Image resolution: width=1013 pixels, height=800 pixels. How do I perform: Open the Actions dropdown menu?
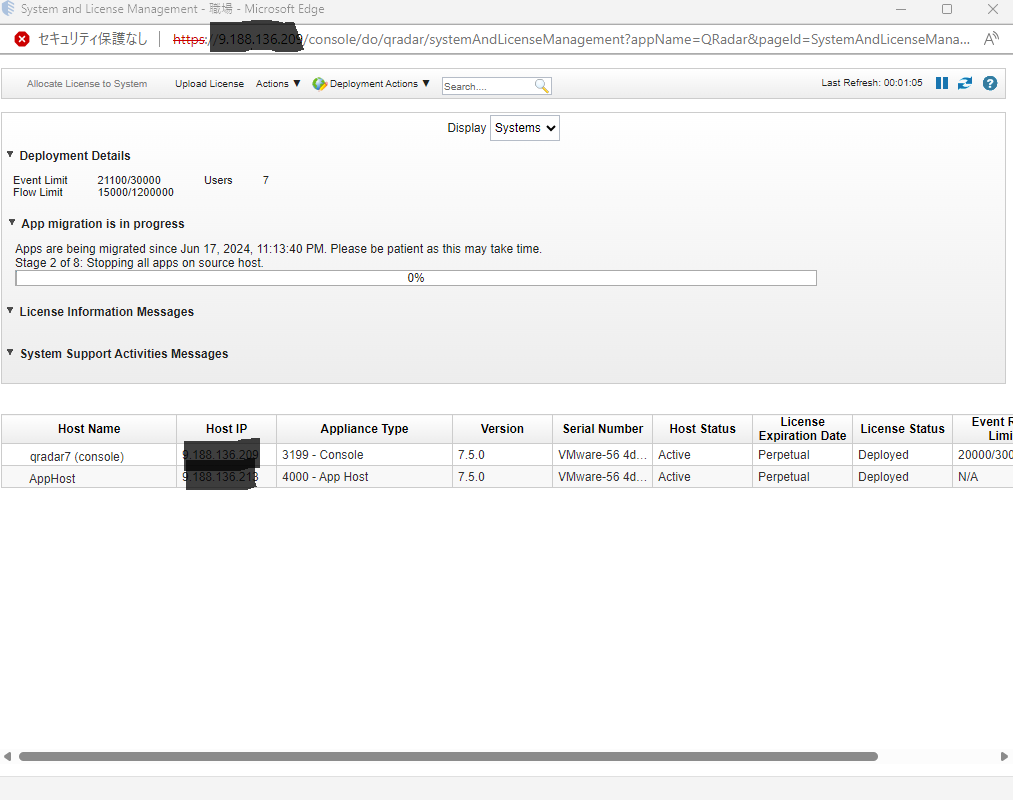point(278,84)
